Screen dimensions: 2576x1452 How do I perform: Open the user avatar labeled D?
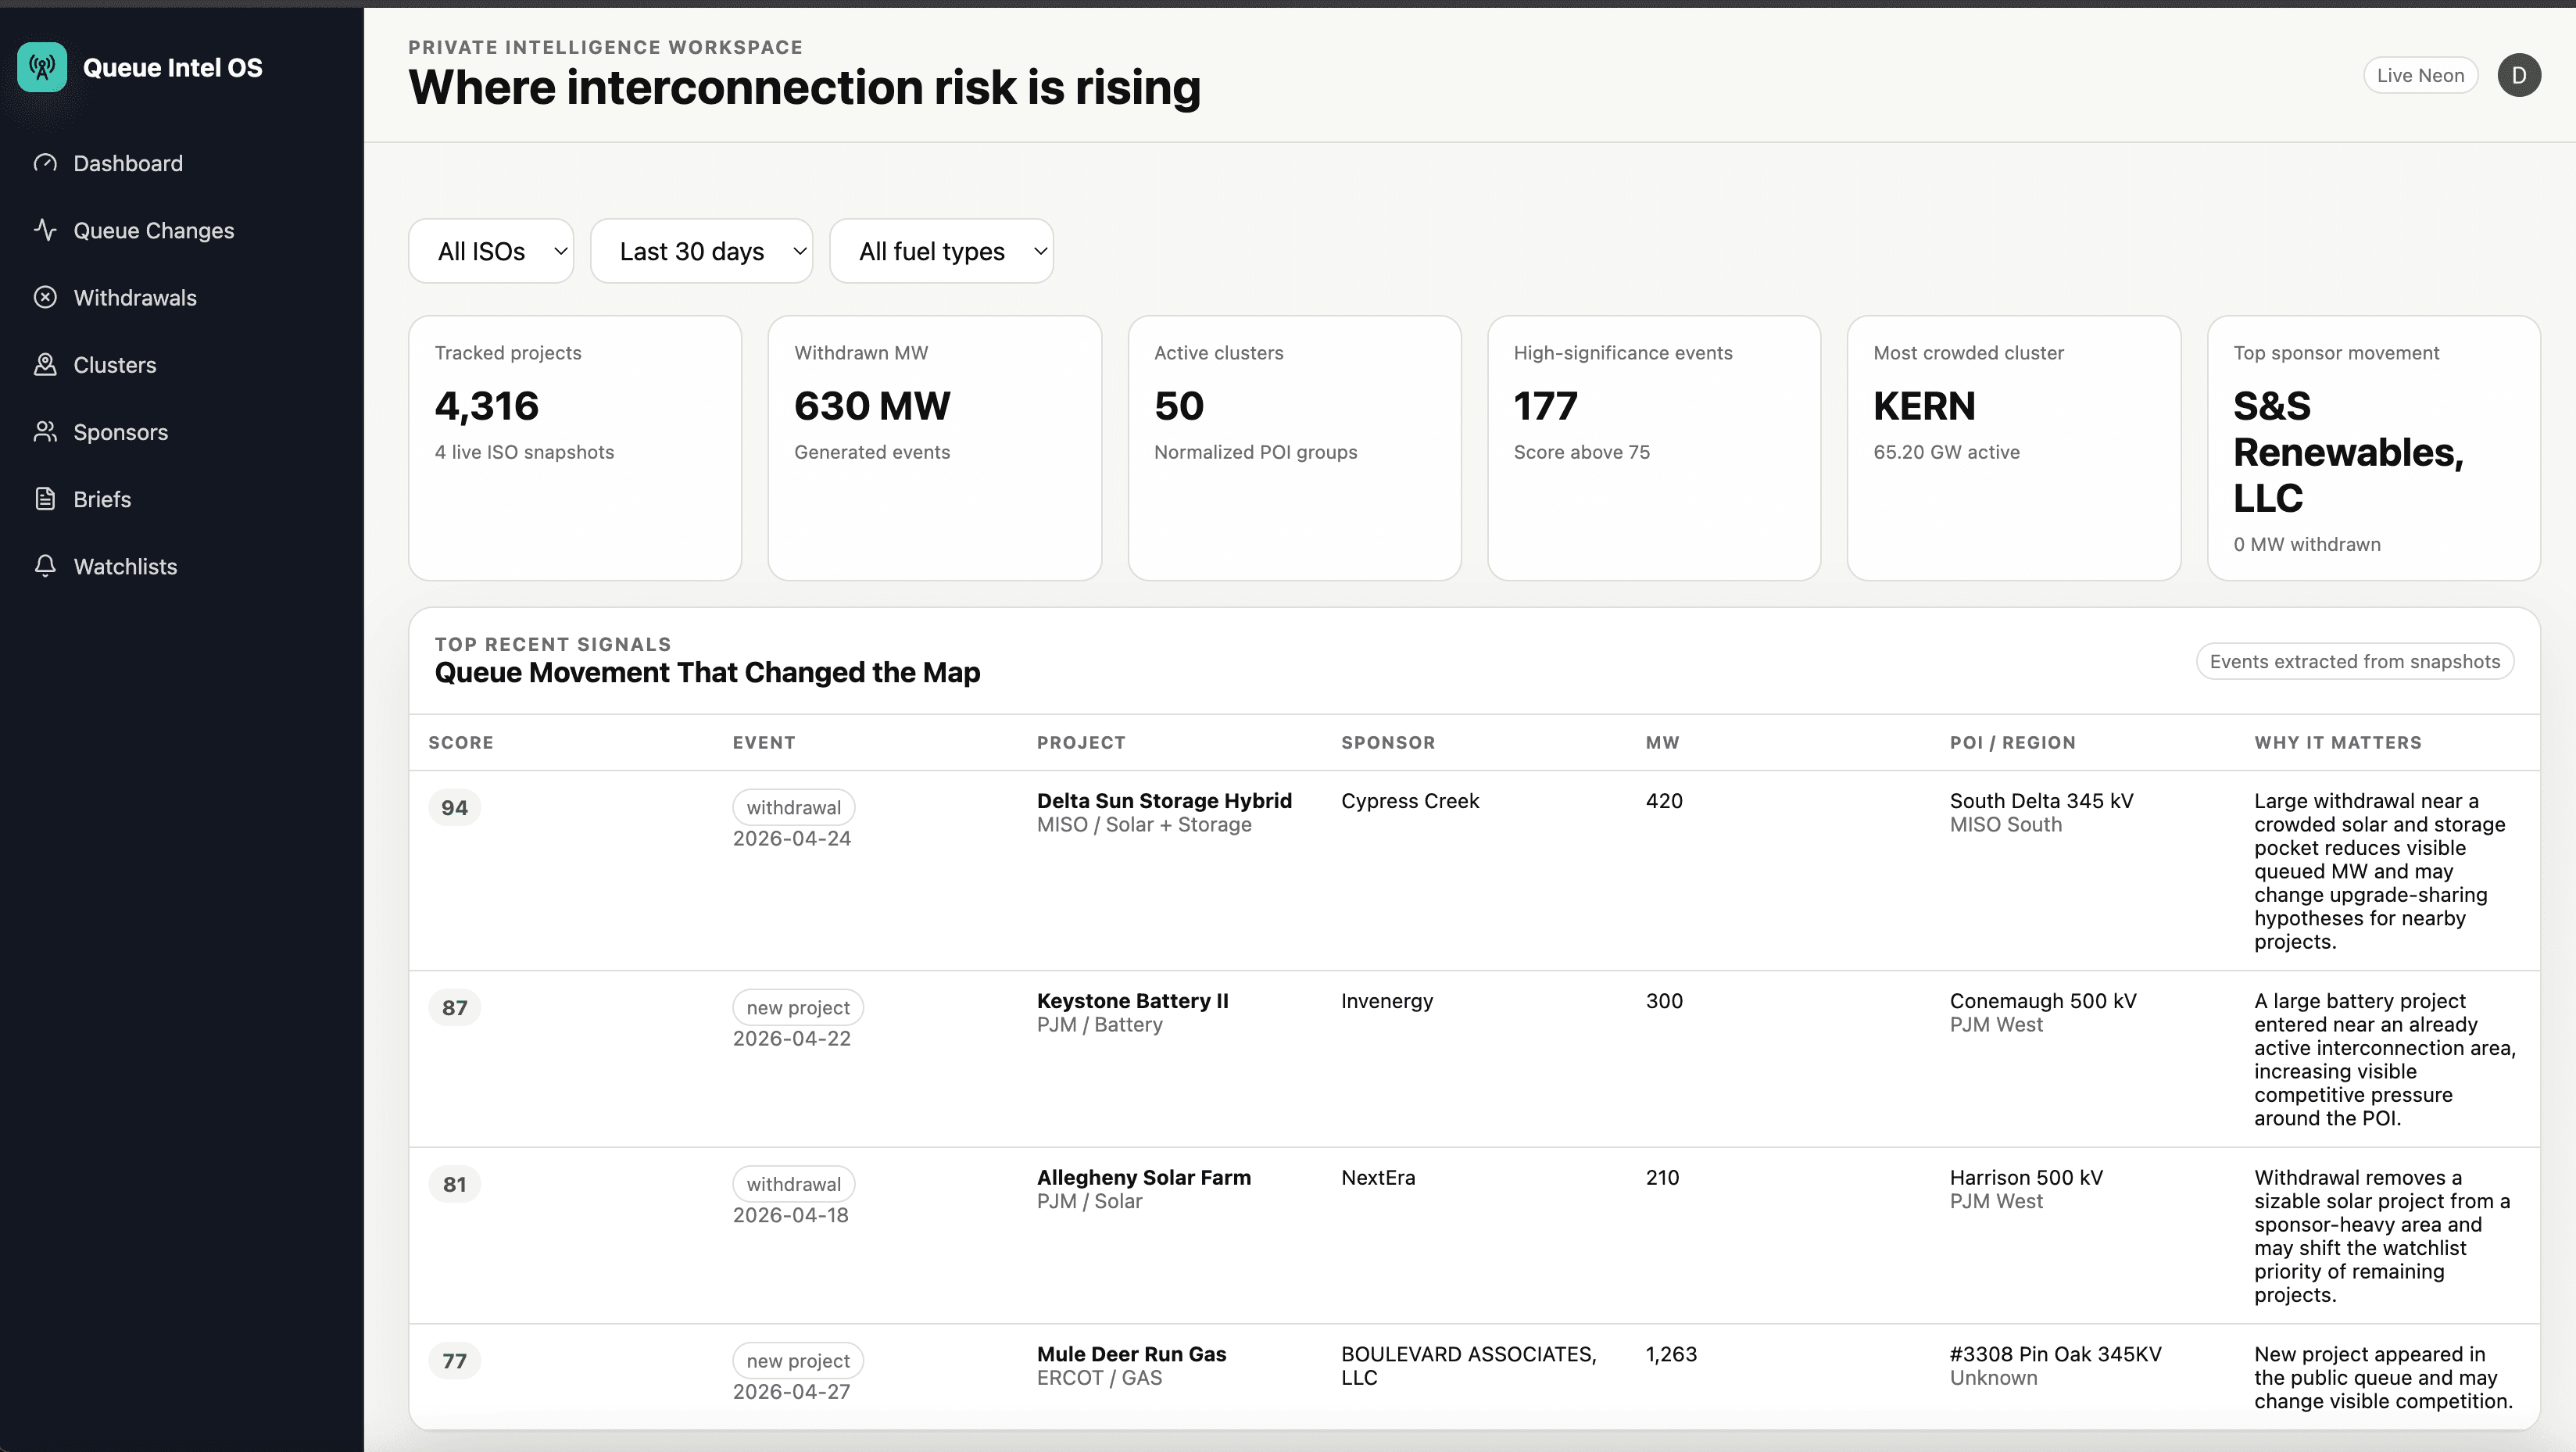2519,75
